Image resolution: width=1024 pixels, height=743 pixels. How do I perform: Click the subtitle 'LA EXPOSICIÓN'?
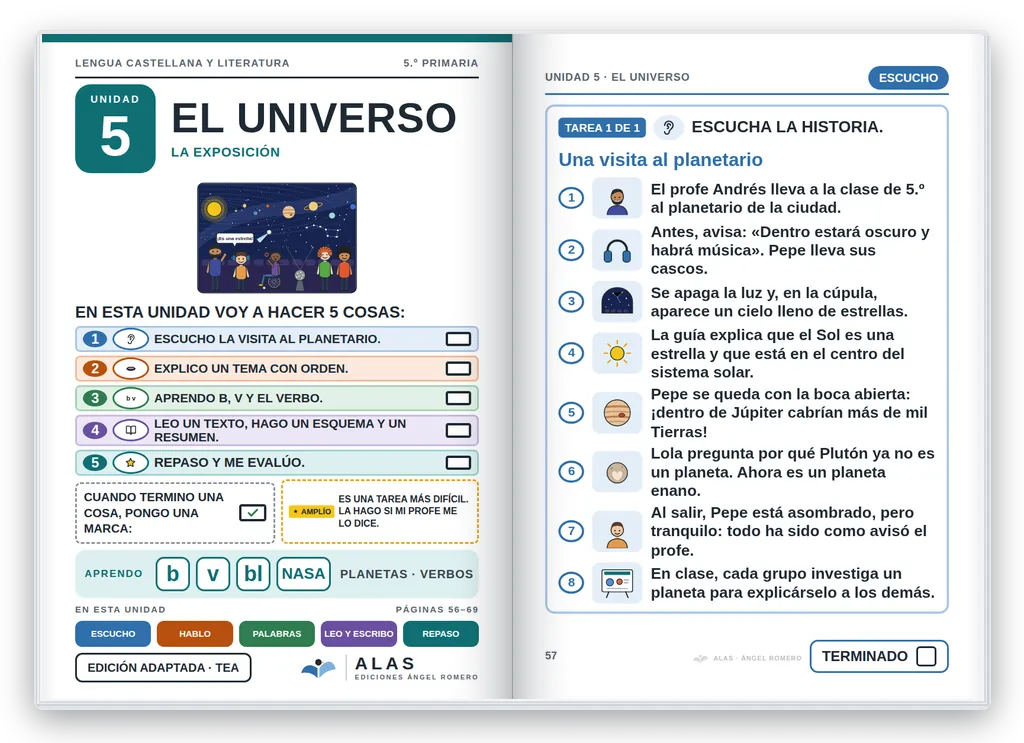point(225,152)
